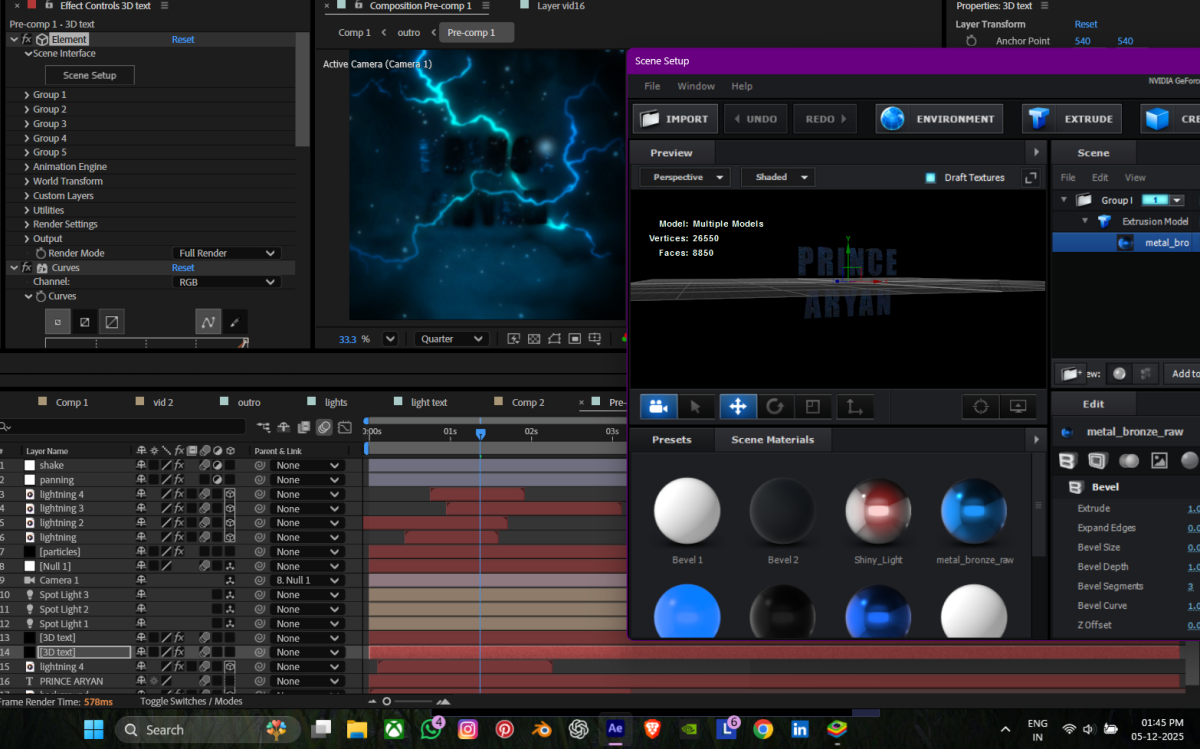This screenshot has width=1200, height=749.
Task: Click the Bevel 1 material sphere
Action: tap(687, 511)
